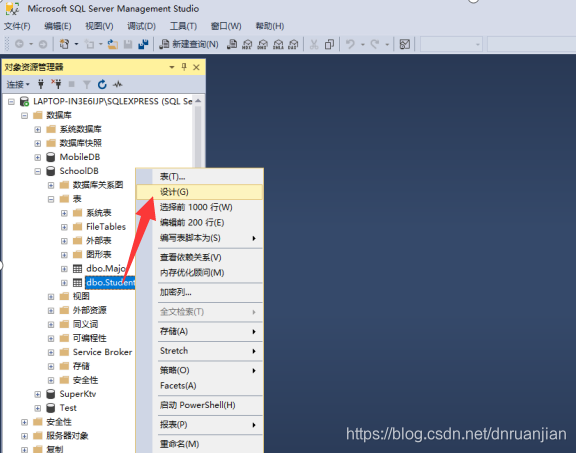Viewport: 576px width, 453px height.
Task: Expand the 系统数据库 folder
Action: click(x=37, y=129)
